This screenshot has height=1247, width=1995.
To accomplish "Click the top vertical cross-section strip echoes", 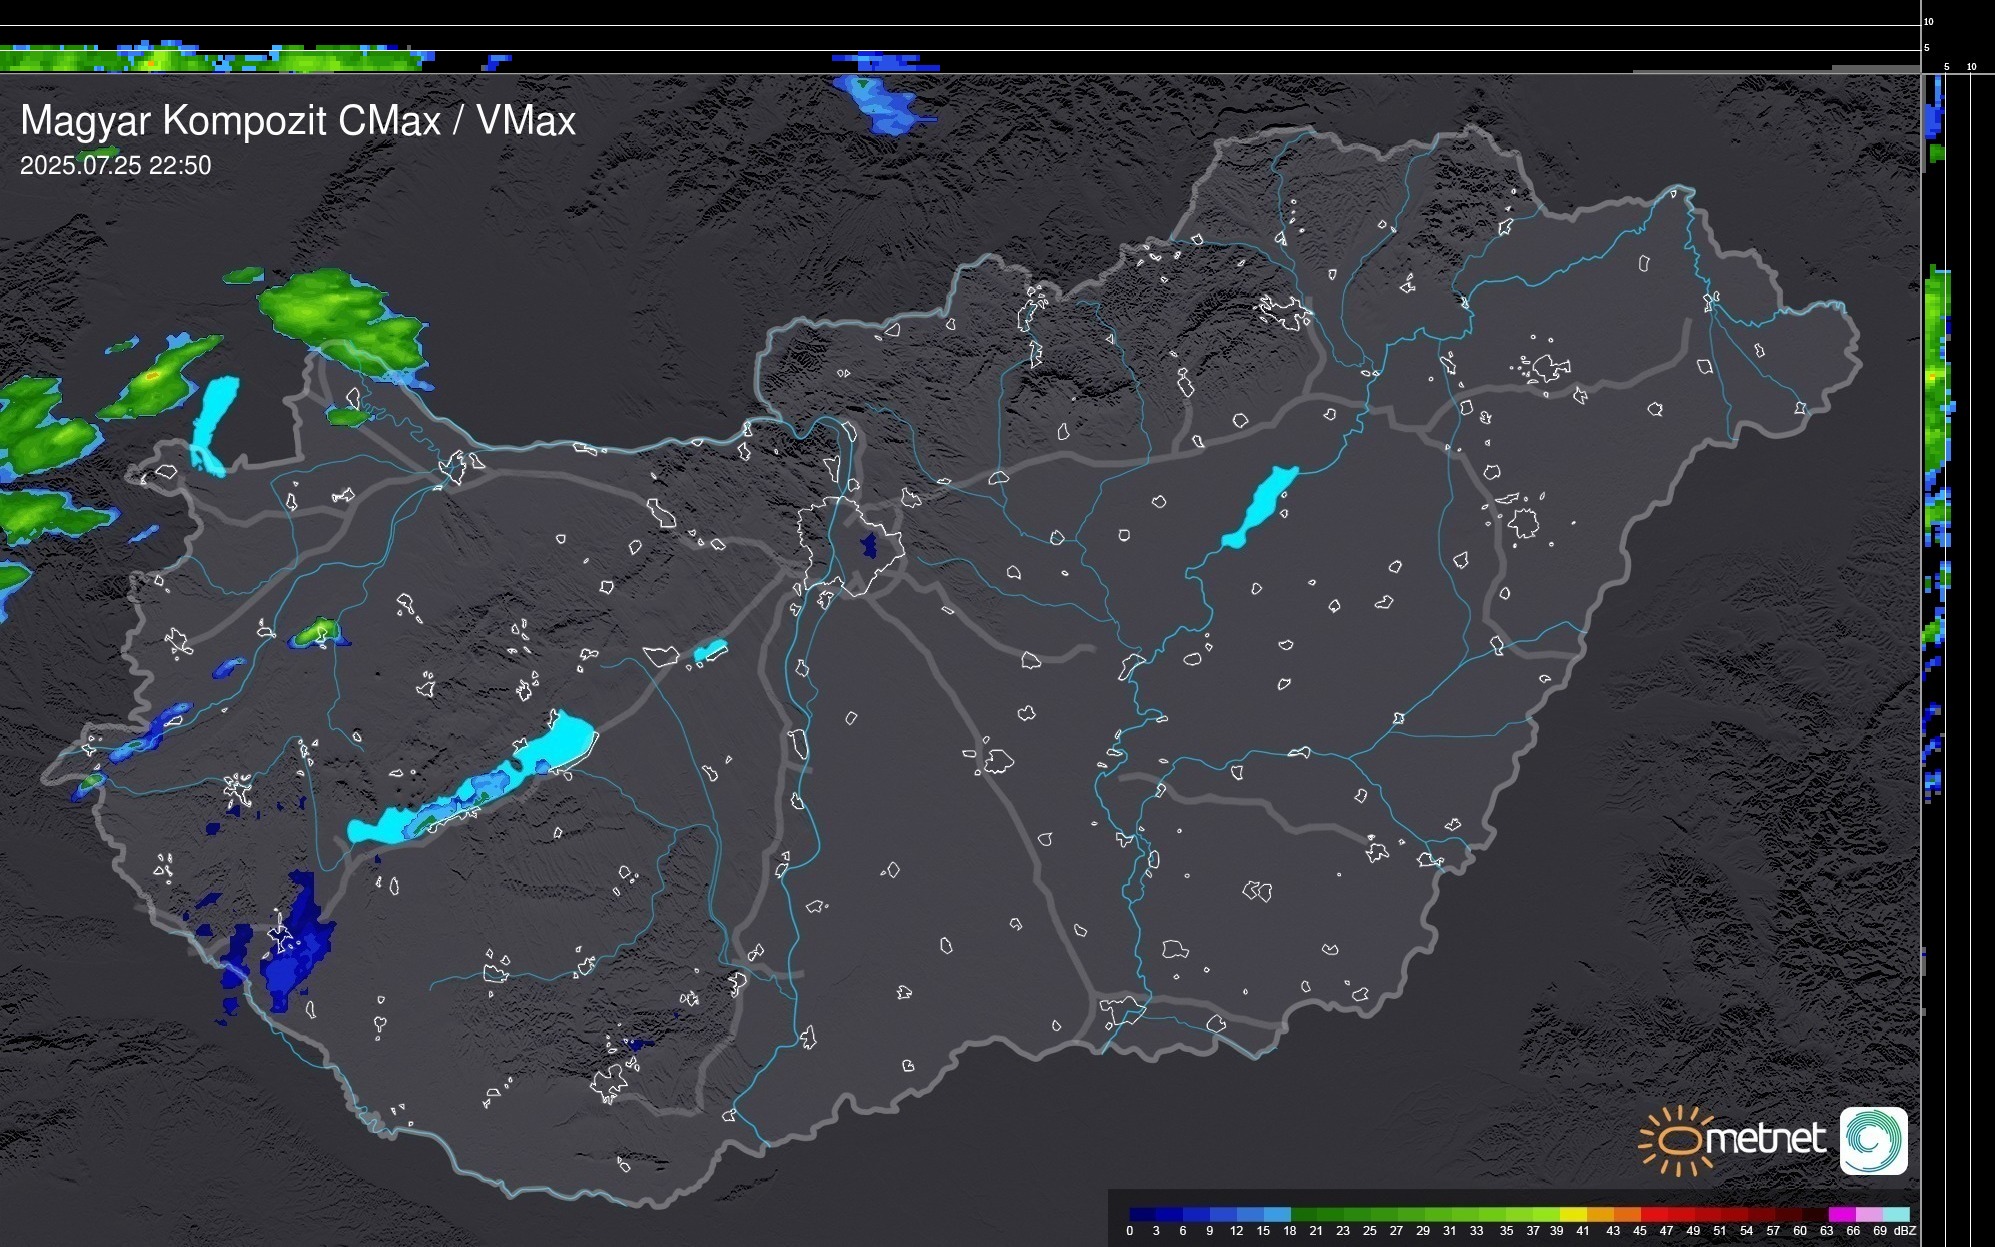I will click(x=210, y=59).
